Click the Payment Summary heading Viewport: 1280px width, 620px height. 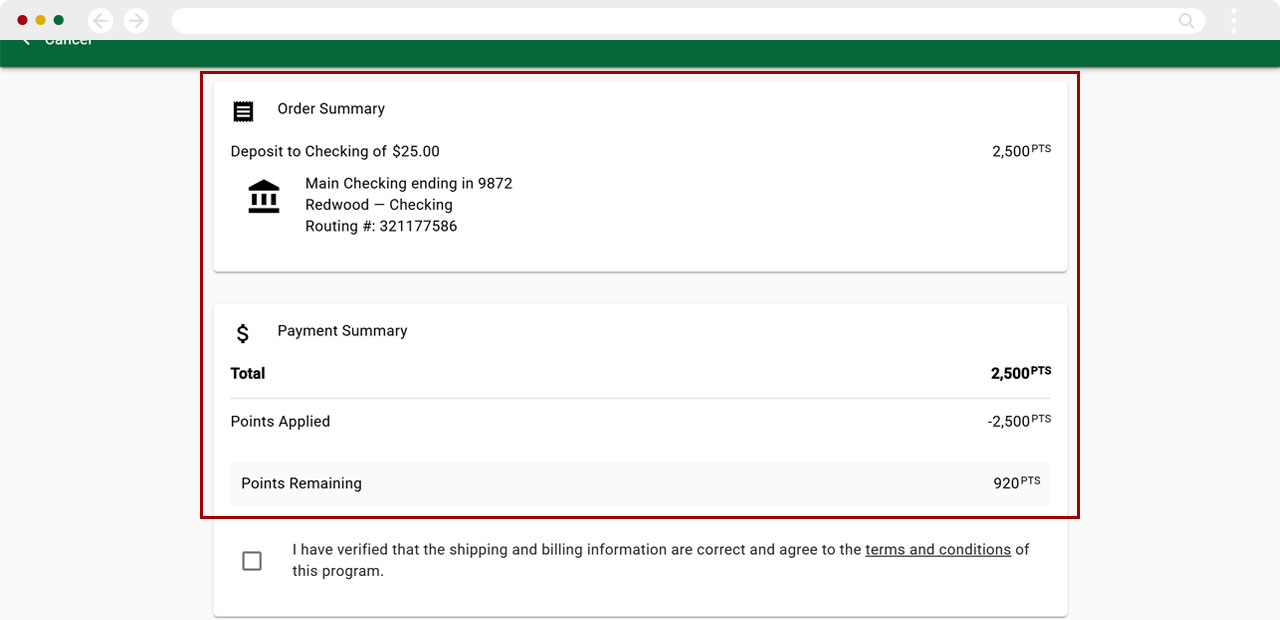click(342, 331)
